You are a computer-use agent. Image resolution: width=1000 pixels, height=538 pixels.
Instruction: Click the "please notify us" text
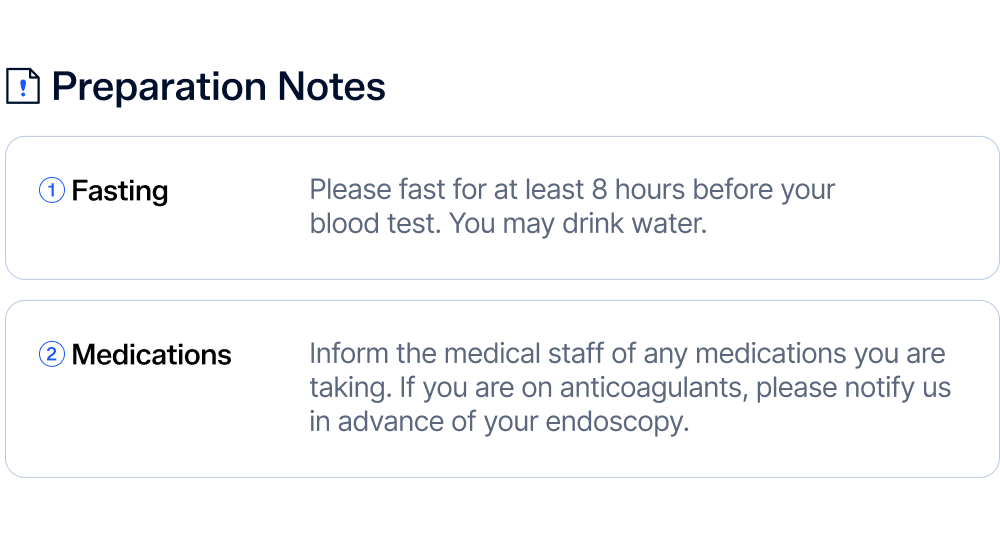click(853, 388)
